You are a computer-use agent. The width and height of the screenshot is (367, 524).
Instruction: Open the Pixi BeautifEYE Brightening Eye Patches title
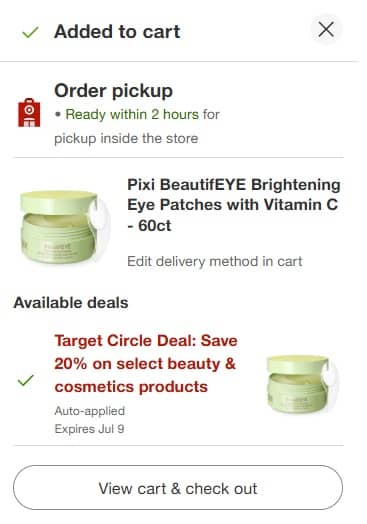(x=234, y=205)
